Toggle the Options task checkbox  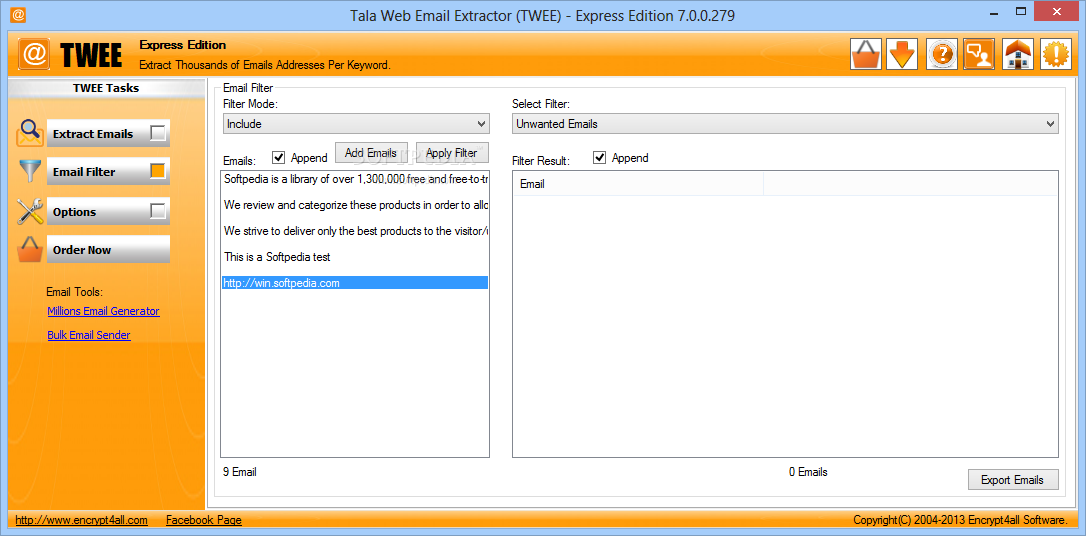coord(158,211)
